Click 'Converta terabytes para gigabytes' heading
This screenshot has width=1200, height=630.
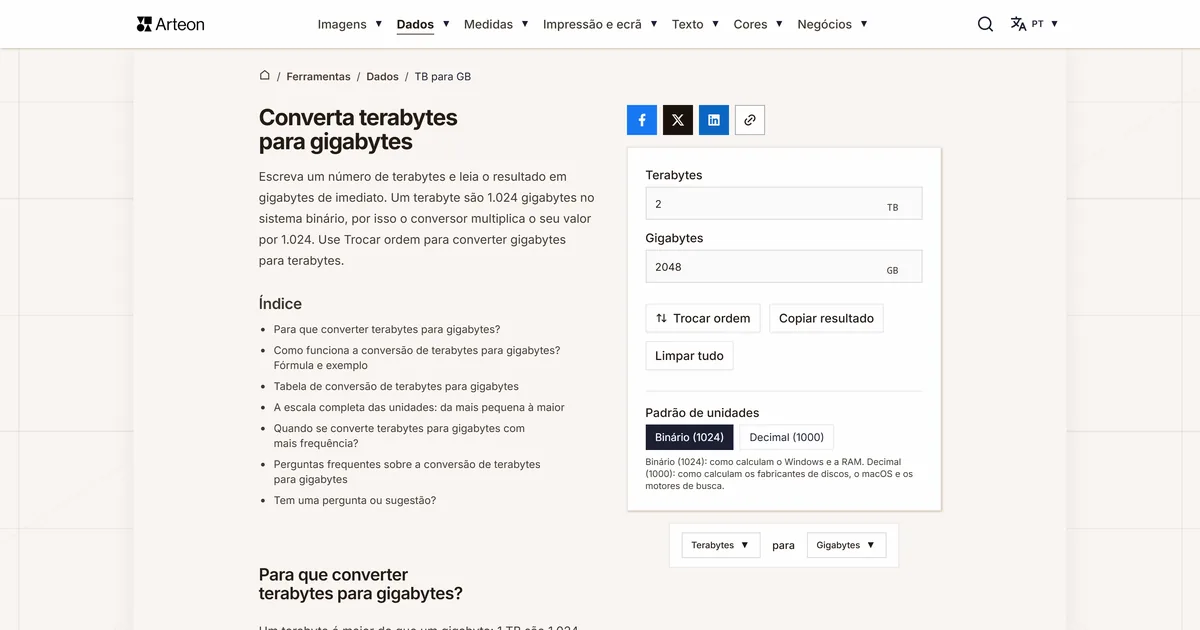[358, 130]
